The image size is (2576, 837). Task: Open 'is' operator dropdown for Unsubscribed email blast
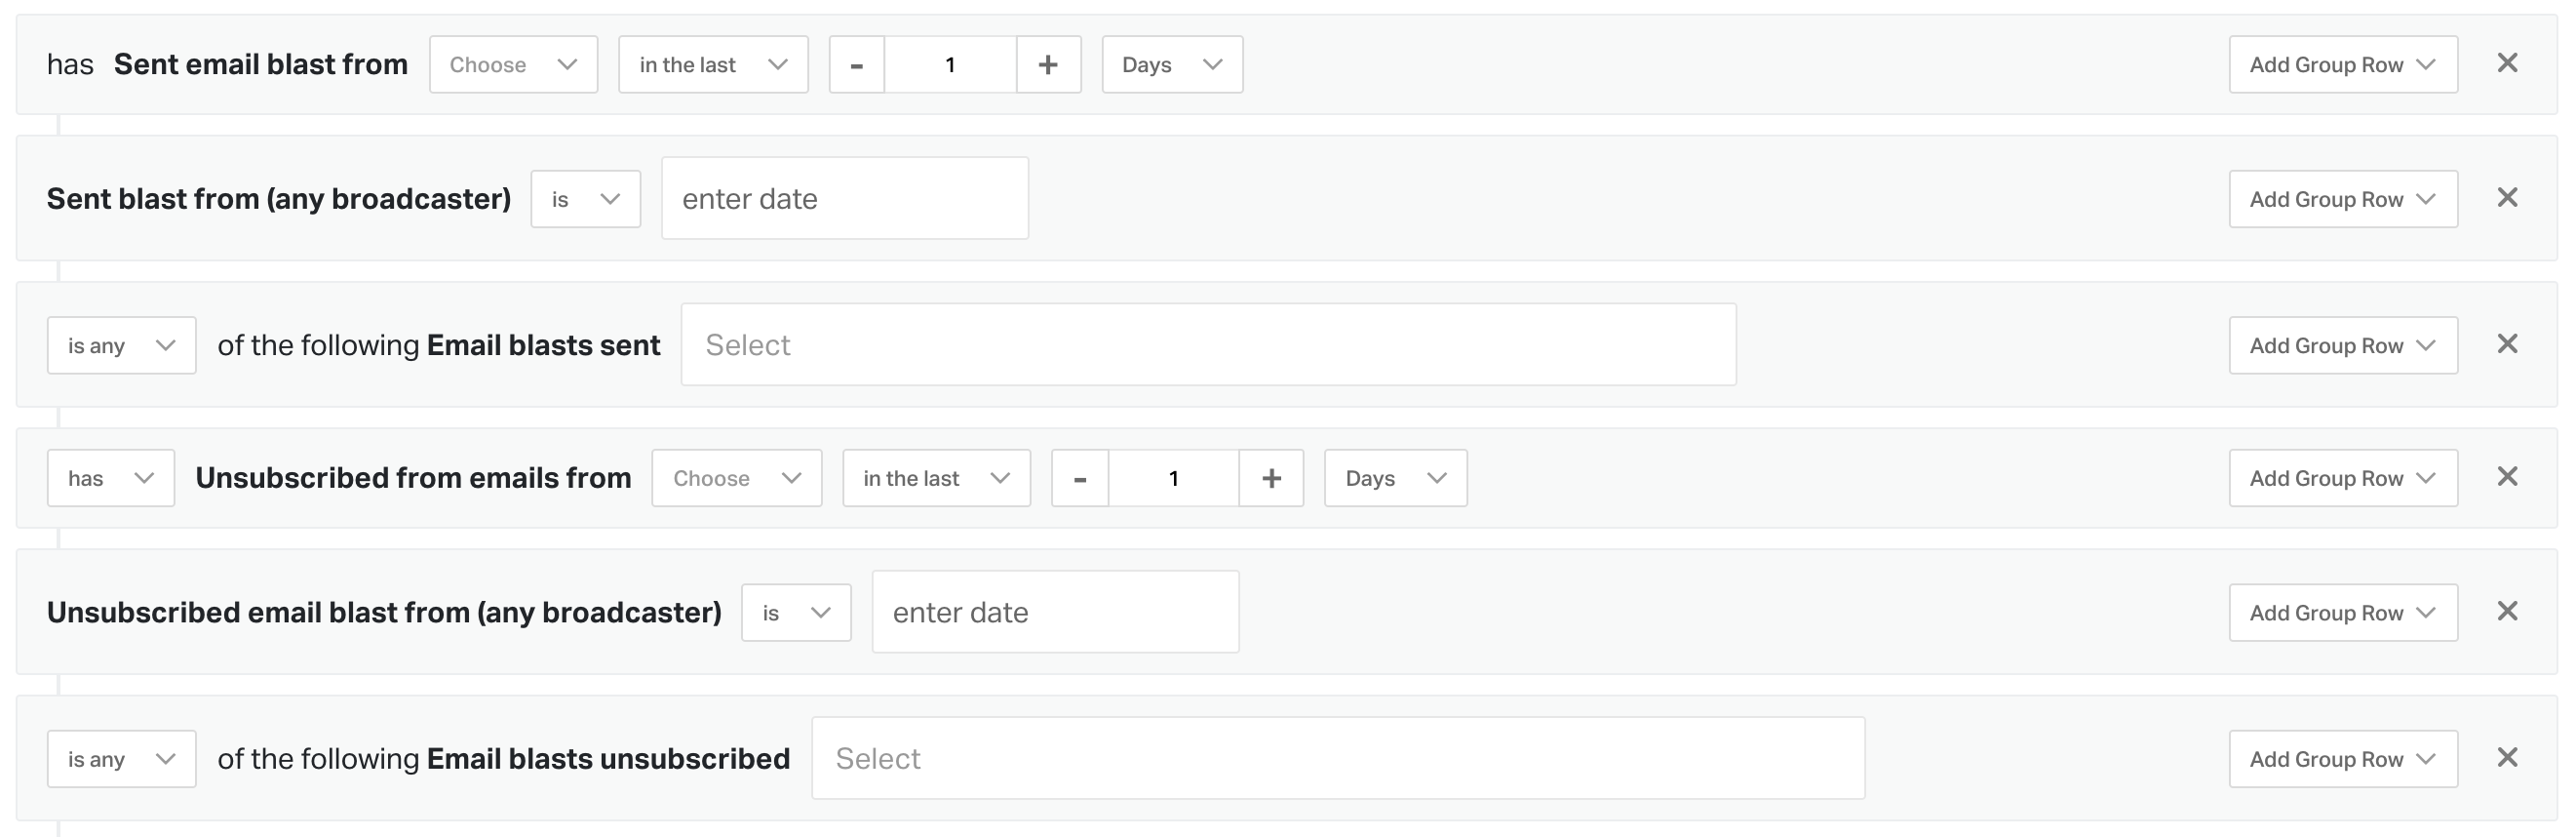click(x=795, y=613)
